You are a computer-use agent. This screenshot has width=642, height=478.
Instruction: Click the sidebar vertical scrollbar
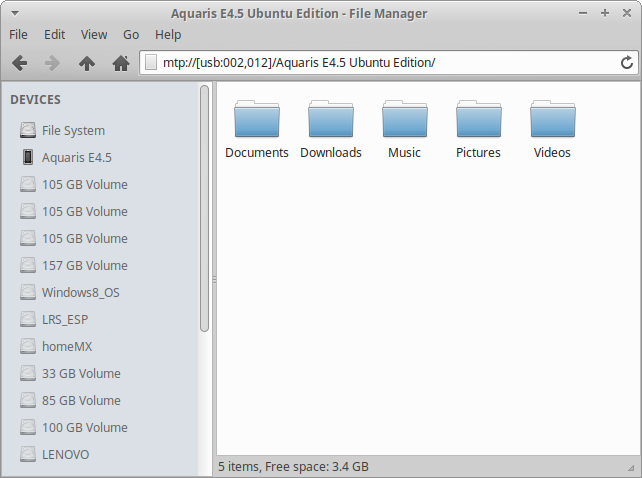point(204,208)
